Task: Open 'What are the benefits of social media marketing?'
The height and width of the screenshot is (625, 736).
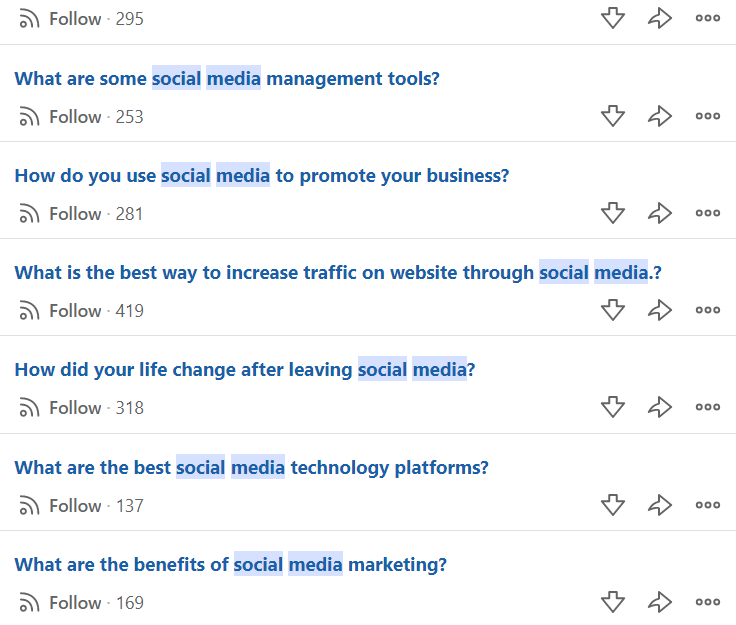Action: (x=230, y=564)
